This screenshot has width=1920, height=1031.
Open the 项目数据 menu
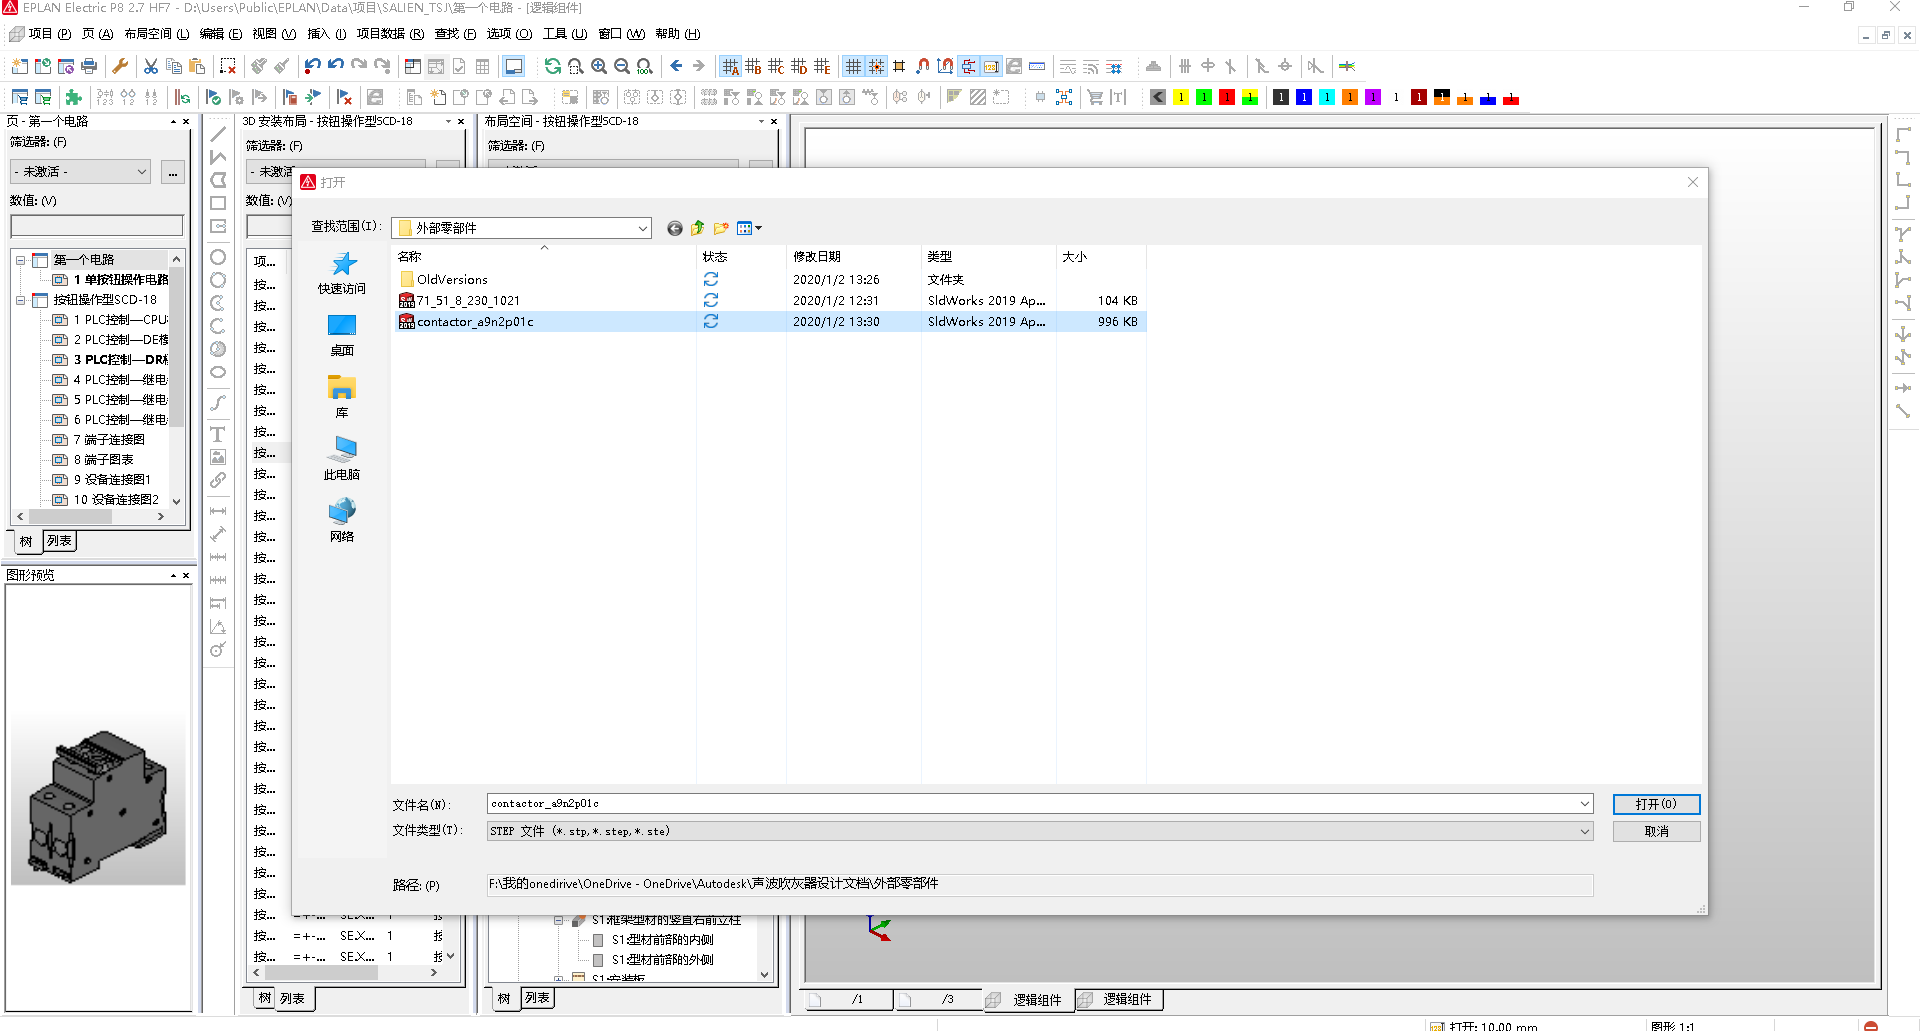[x=389, y=34]
